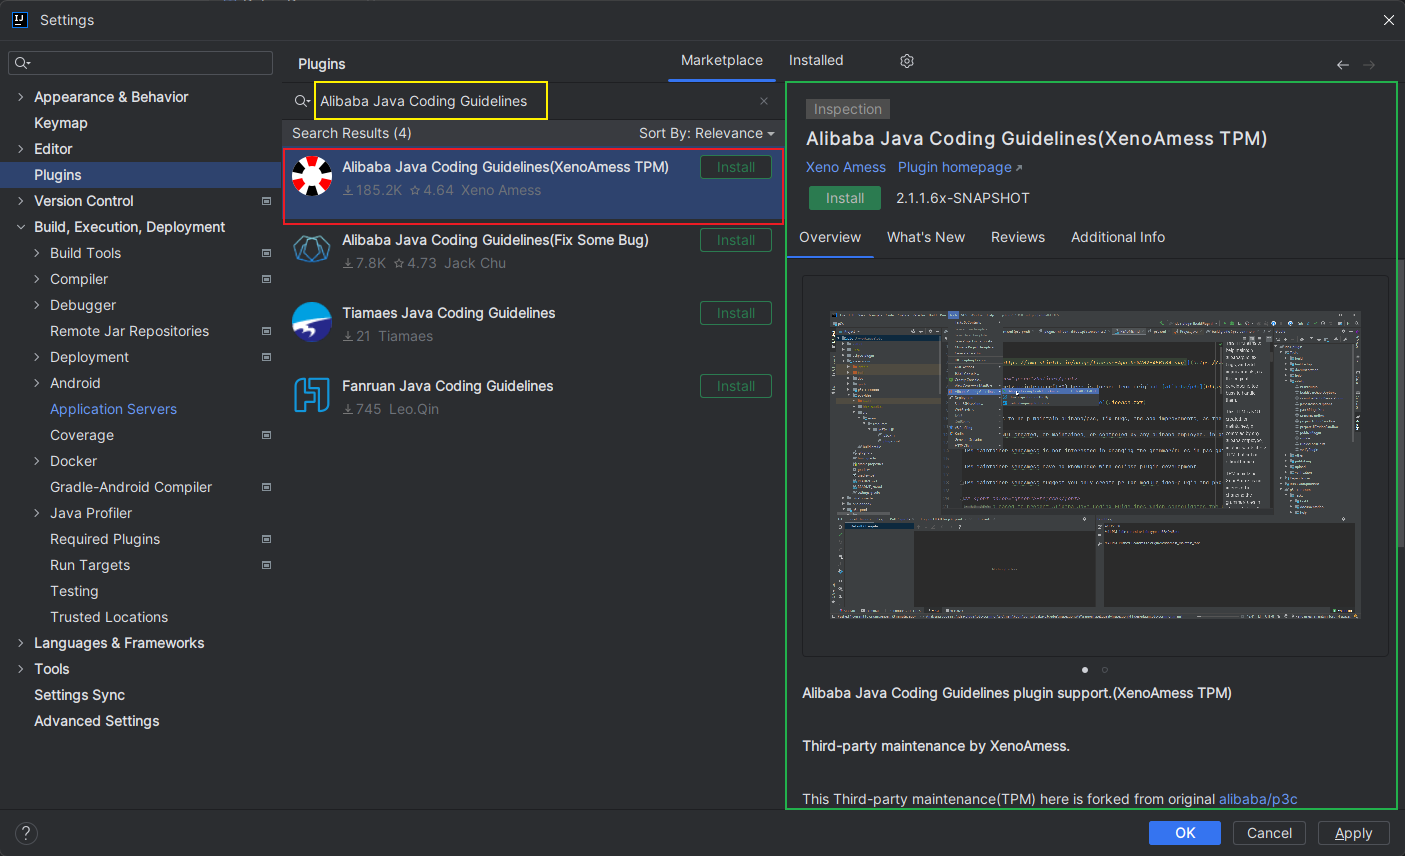
Task: Open the Reviews tab
Action: click(x=1018, y=237)
